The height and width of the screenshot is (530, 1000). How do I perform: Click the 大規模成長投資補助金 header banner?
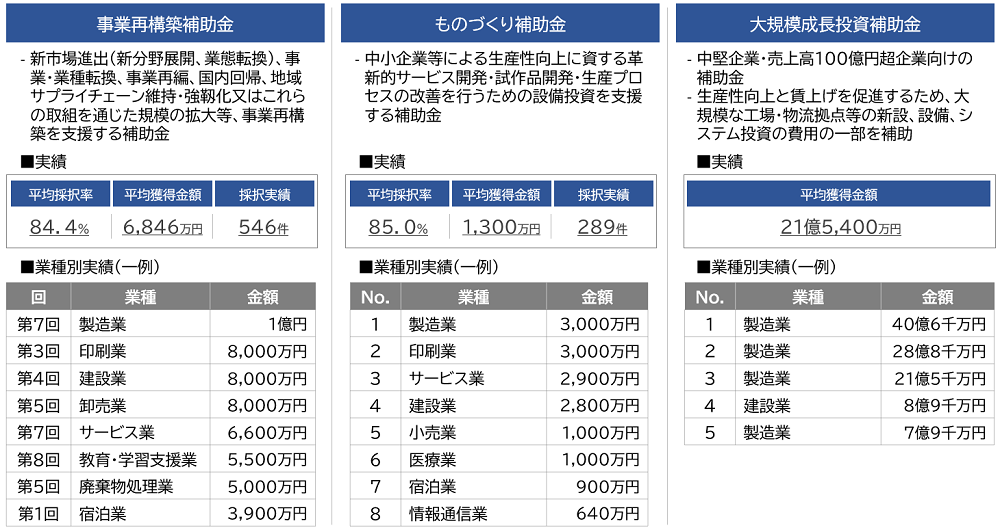click(835, 24)
